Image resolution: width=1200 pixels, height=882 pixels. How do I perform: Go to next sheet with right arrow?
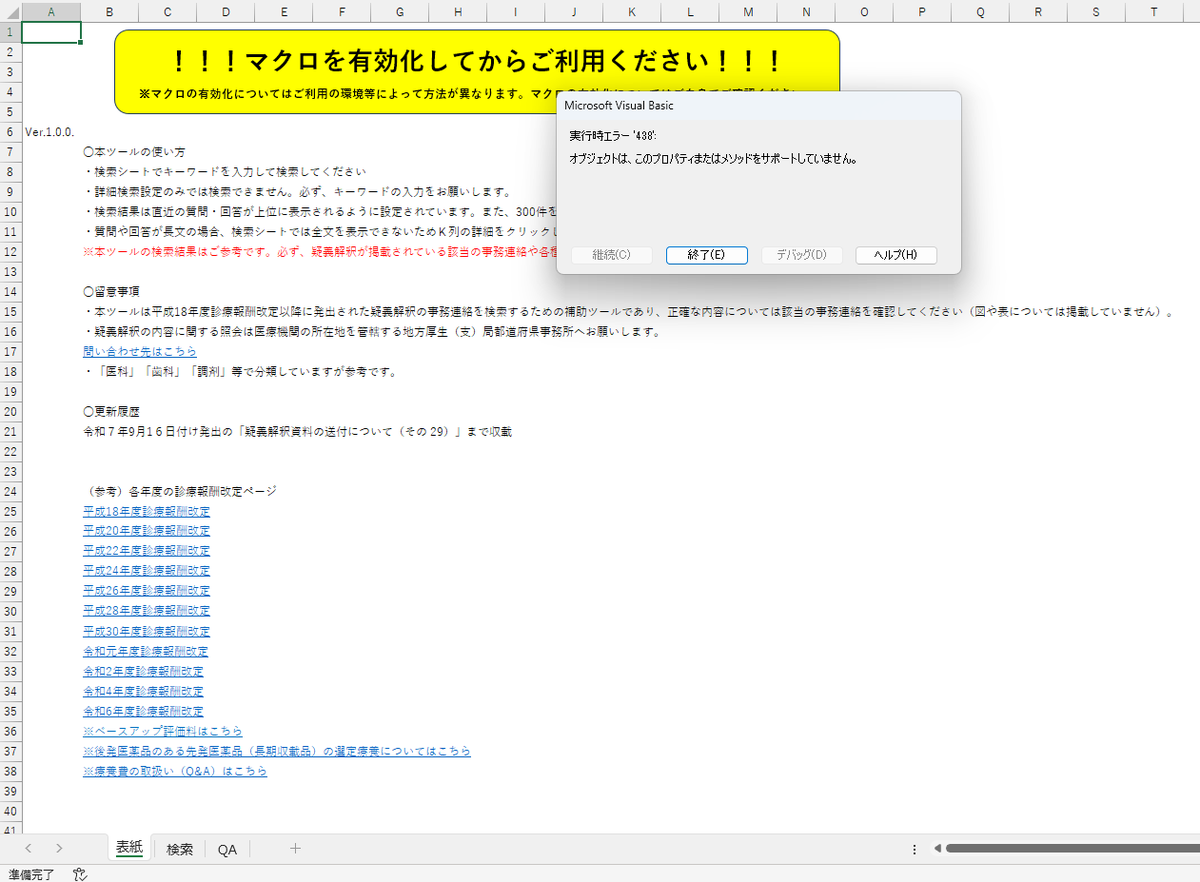(x=59, y=848)
